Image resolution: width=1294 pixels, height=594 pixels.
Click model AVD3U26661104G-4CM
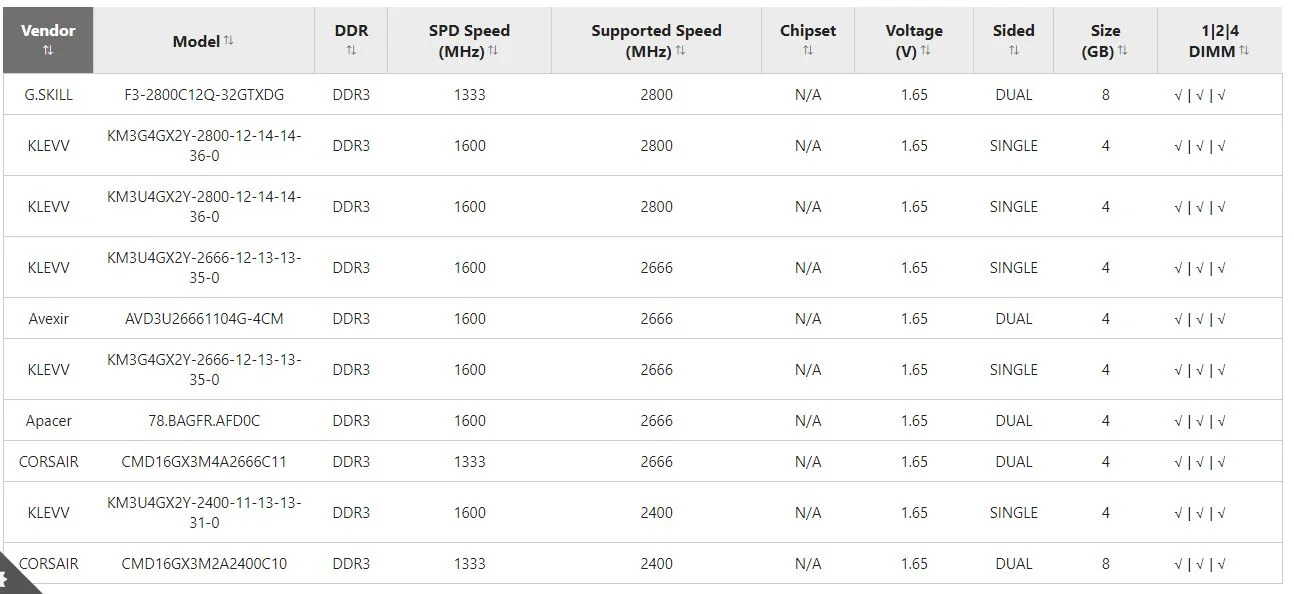[x=204, y=319]
